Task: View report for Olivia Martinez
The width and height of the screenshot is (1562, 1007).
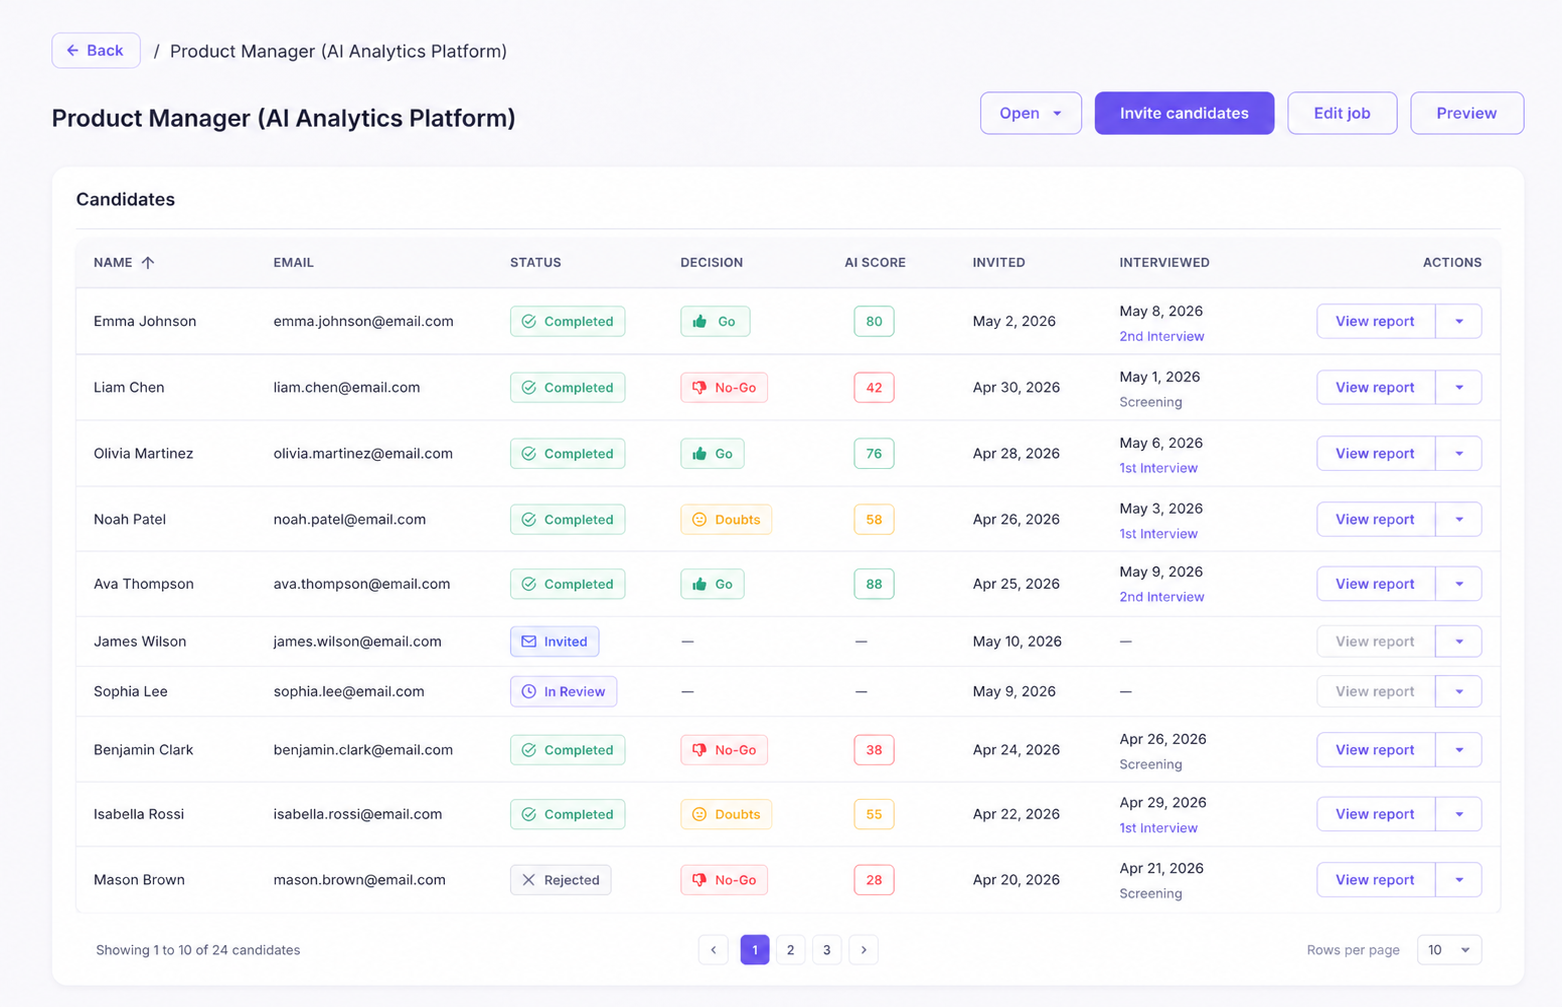Action: tap(1375, 454)
